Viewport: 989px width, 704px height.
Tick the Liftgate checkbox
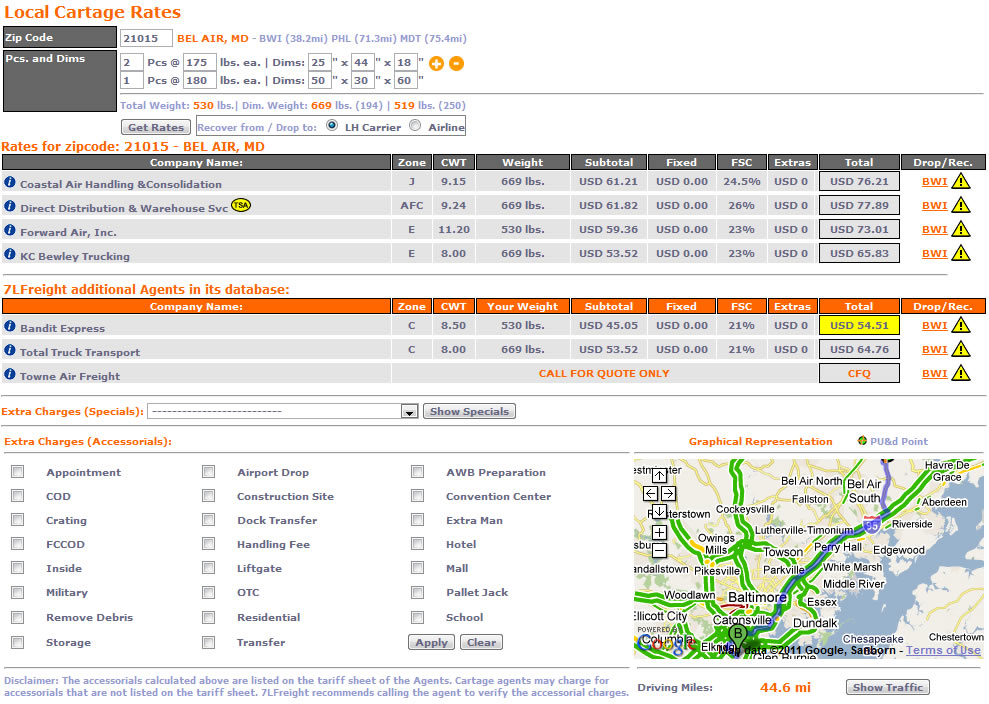tap(209, 568)
